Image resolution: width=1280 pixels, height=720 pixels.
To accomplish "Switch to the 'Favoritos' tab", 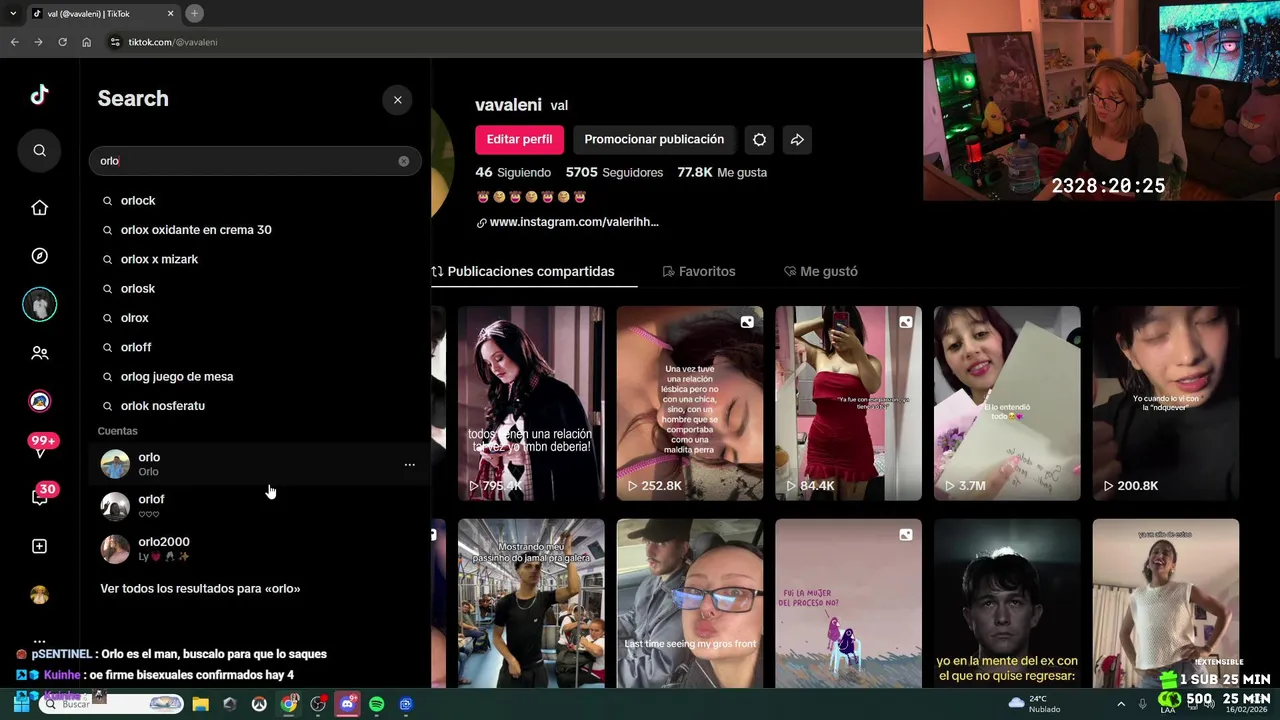I will 699,272.
